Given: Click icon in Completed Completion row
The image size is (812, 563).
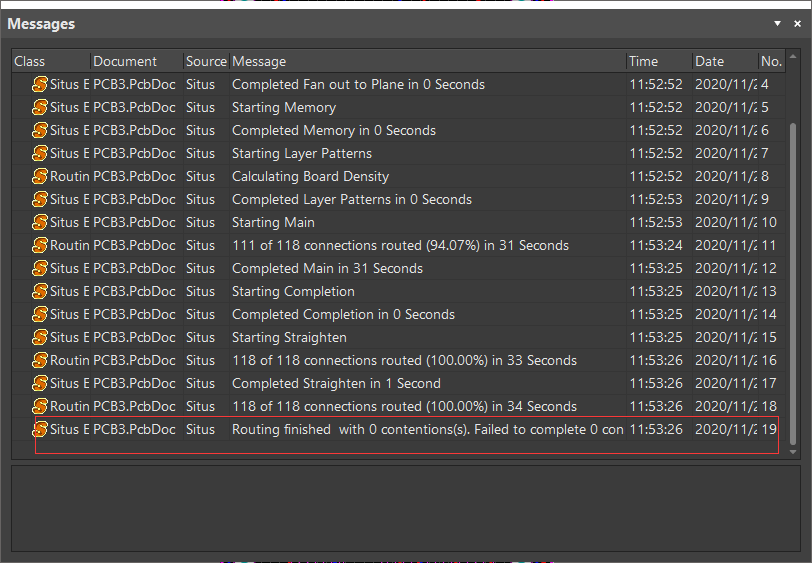Looking at the screenshot, I should (40, 314).
